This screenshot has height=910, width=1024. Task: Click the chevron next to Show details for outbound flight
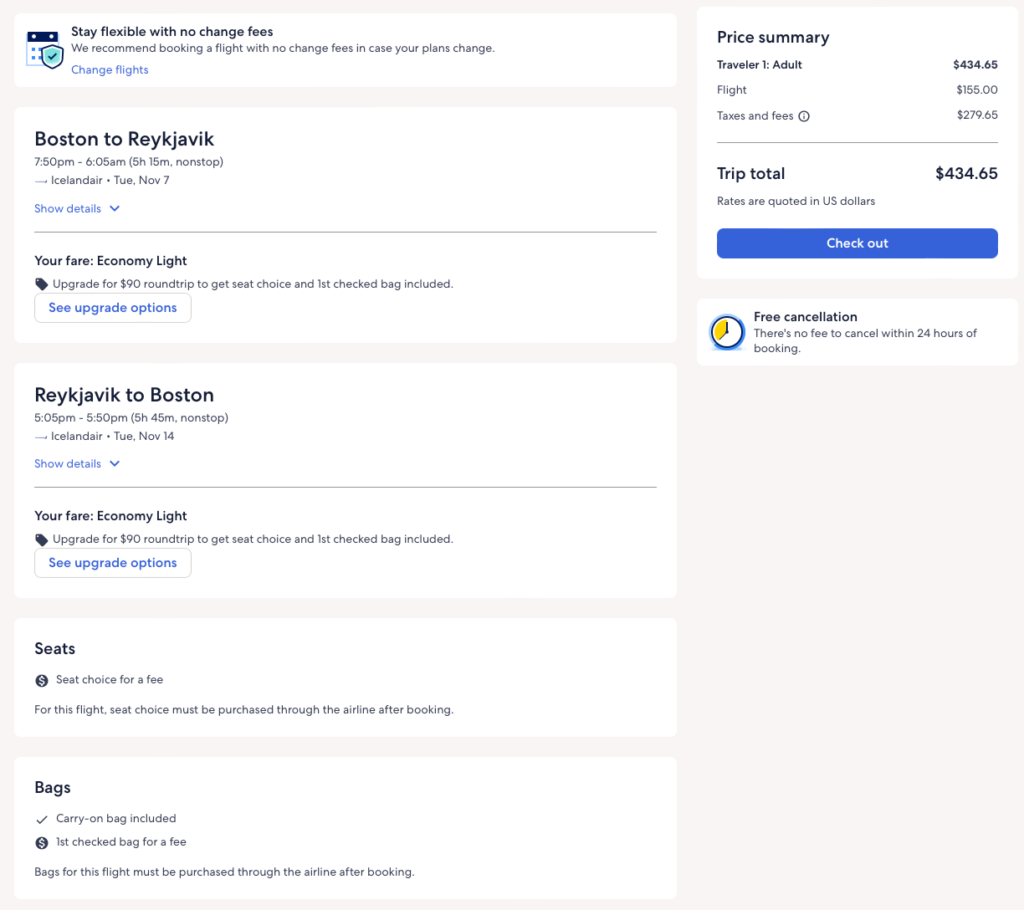click(115, 209)
